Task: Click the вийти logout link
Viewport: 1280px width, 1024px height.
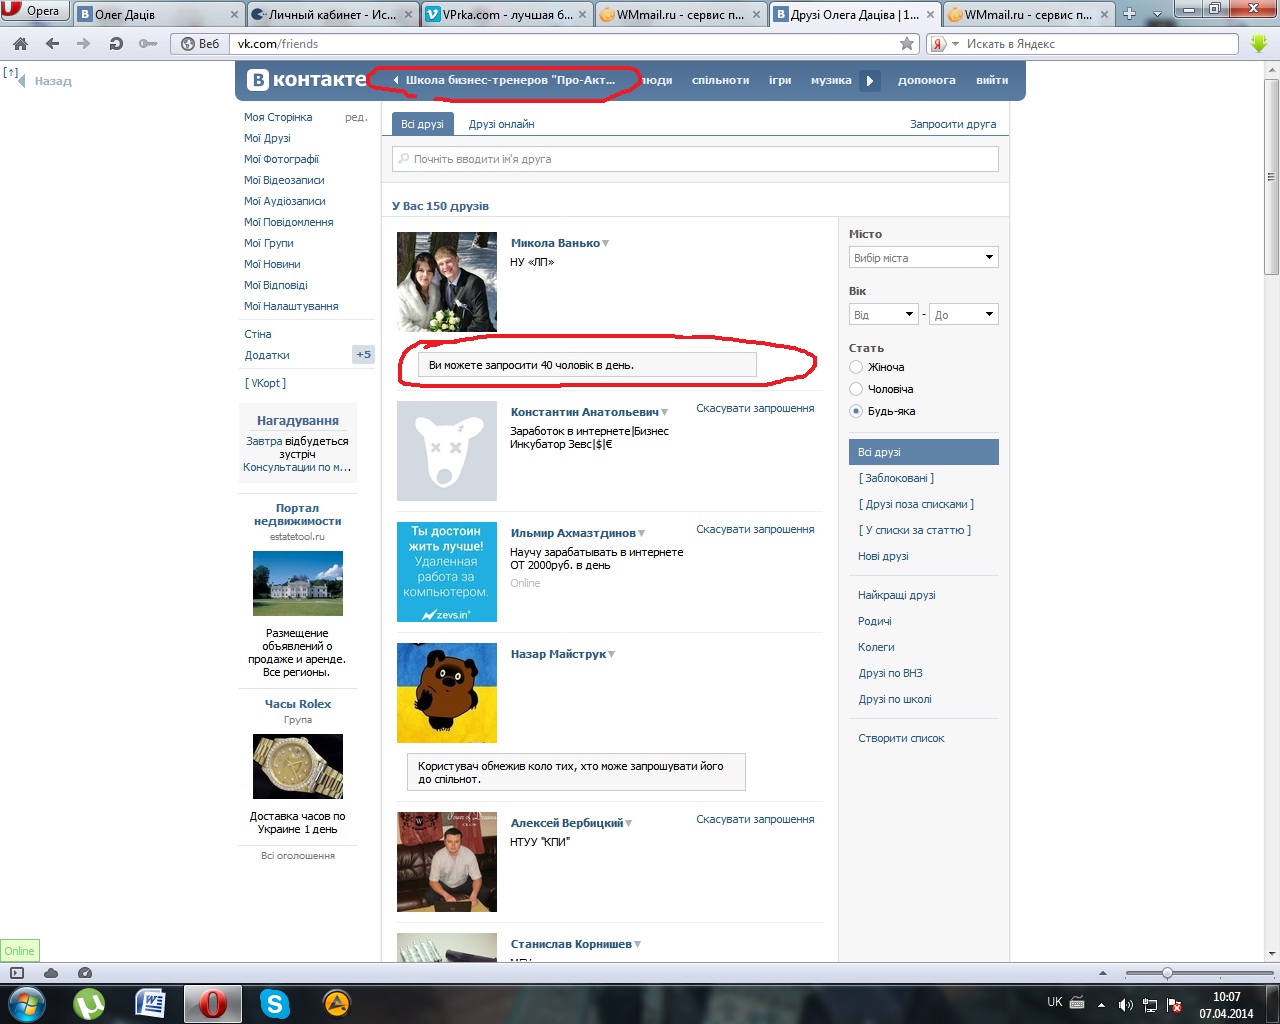Action: 992,80
